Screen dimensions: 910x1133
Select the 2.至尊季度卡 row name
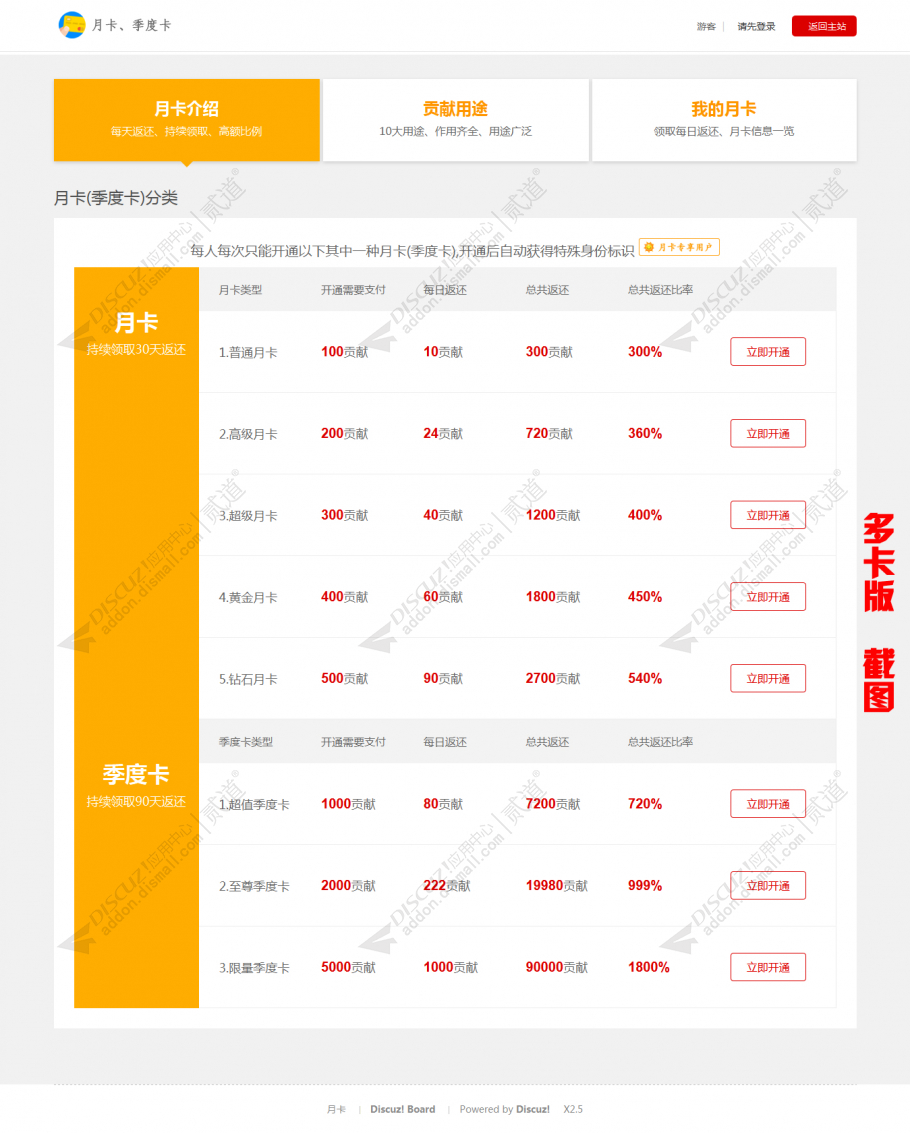[254, 887]
